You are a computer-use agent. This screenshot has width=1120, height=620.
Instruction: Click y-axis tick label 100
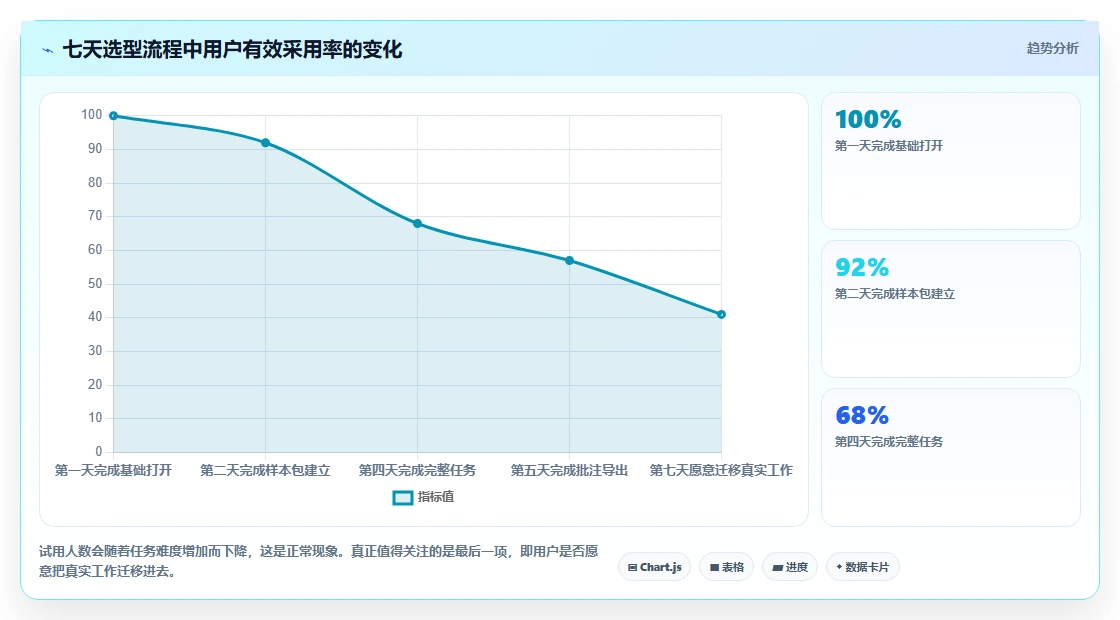tap(92, 115)
